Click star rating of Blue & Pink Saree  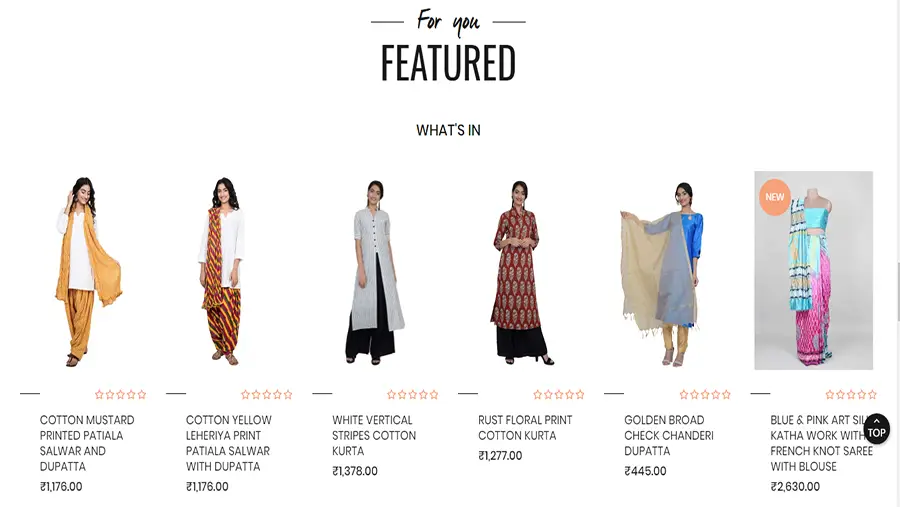pyautogui.click(x=851, y=394)
